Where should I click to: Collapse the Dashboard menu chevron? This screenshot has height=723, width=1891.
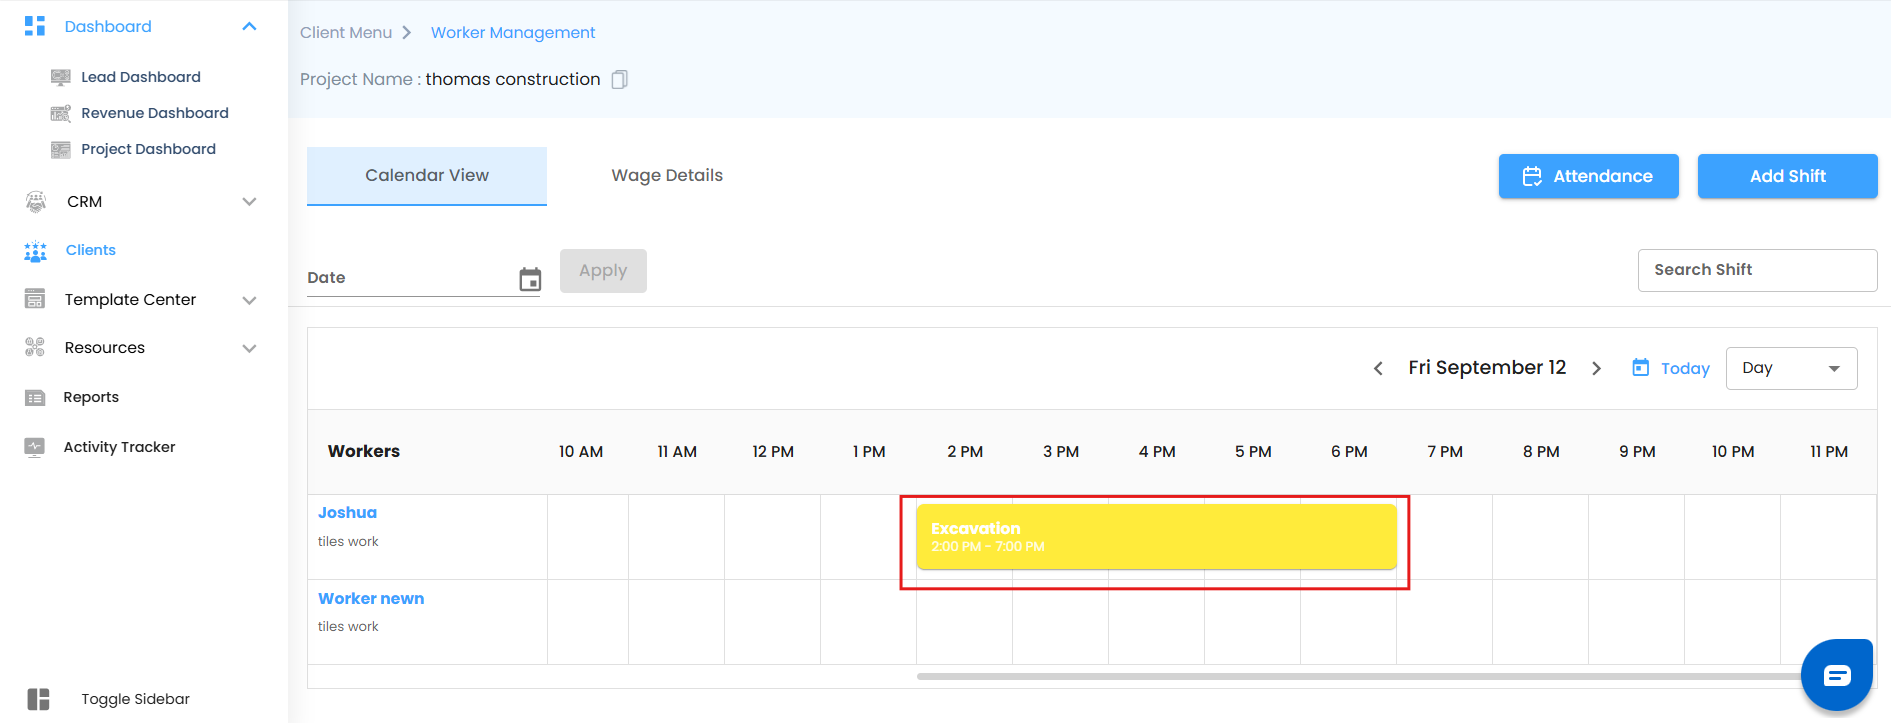click(x=249, y=27)
